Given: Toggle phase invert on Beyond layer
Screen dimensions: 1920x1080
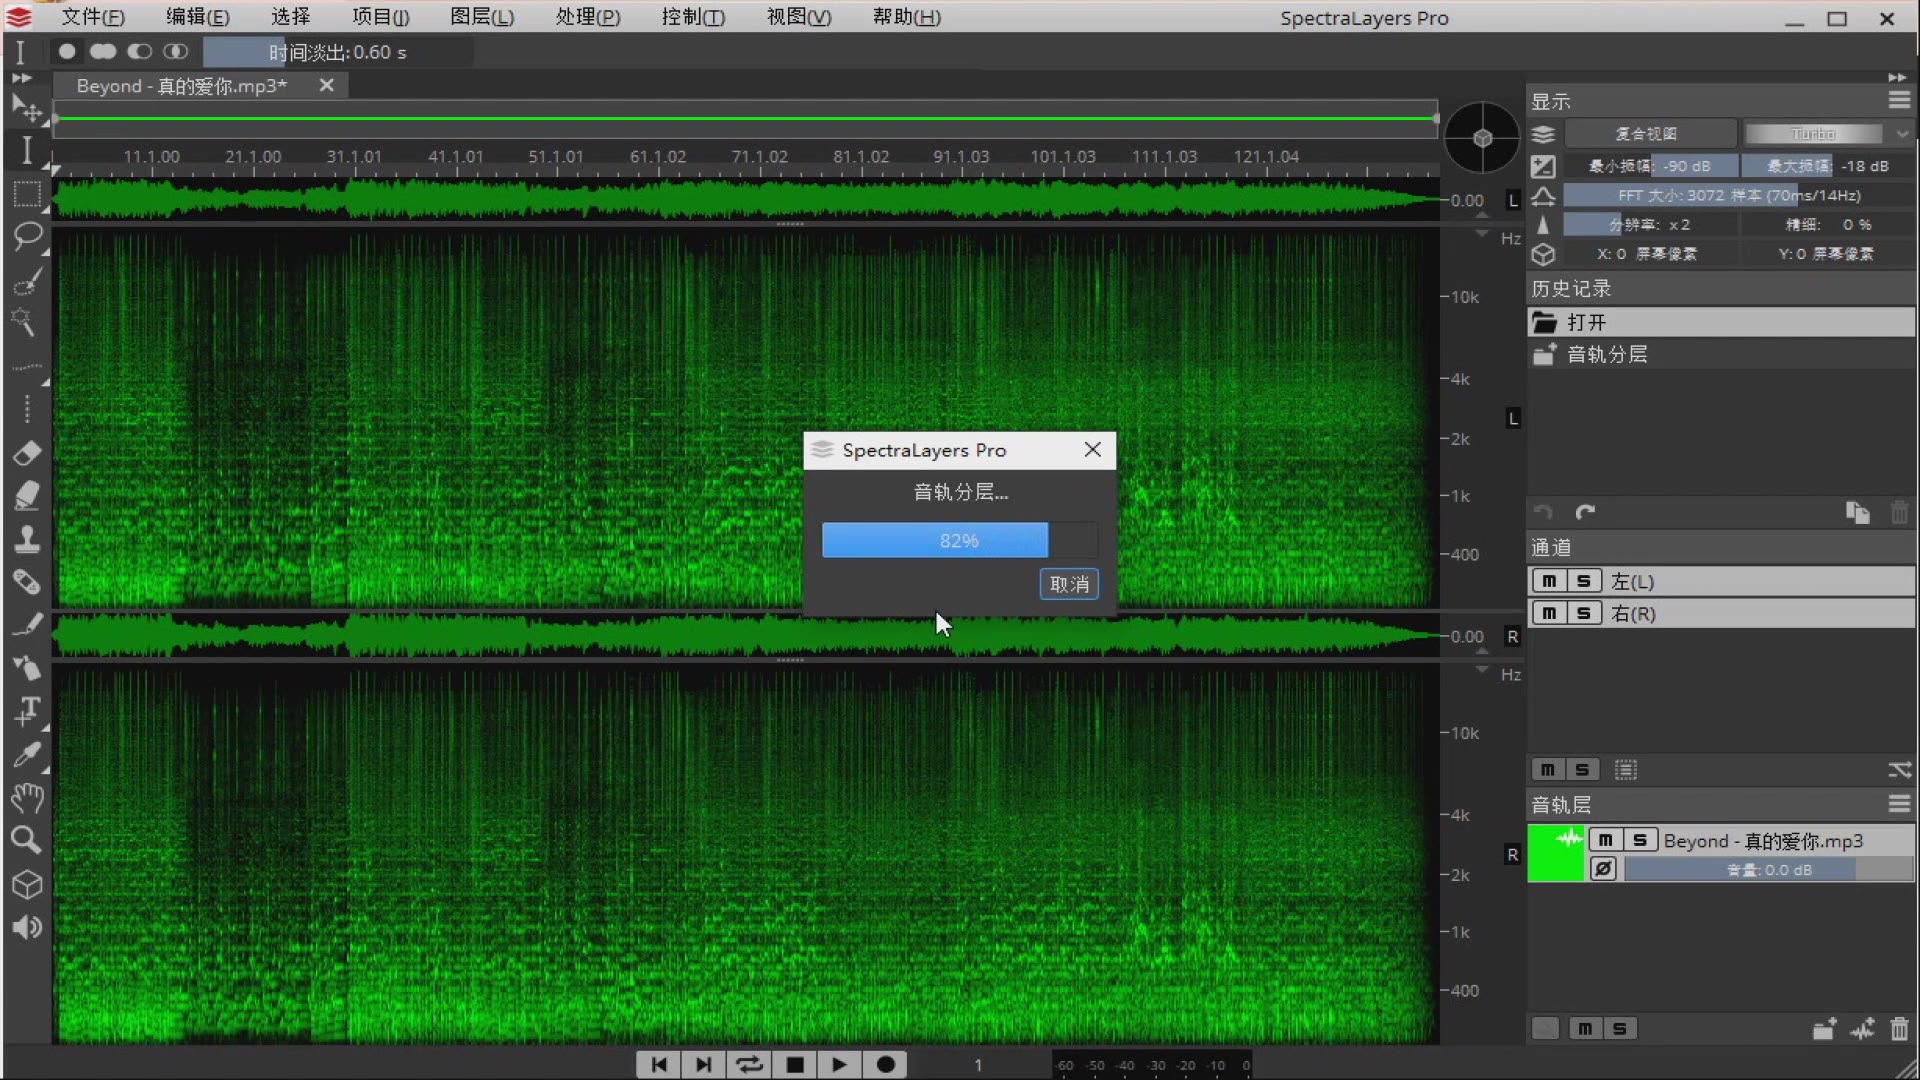Looking at the screenshot, I should pyautogui.click(x=1603, y=869).
